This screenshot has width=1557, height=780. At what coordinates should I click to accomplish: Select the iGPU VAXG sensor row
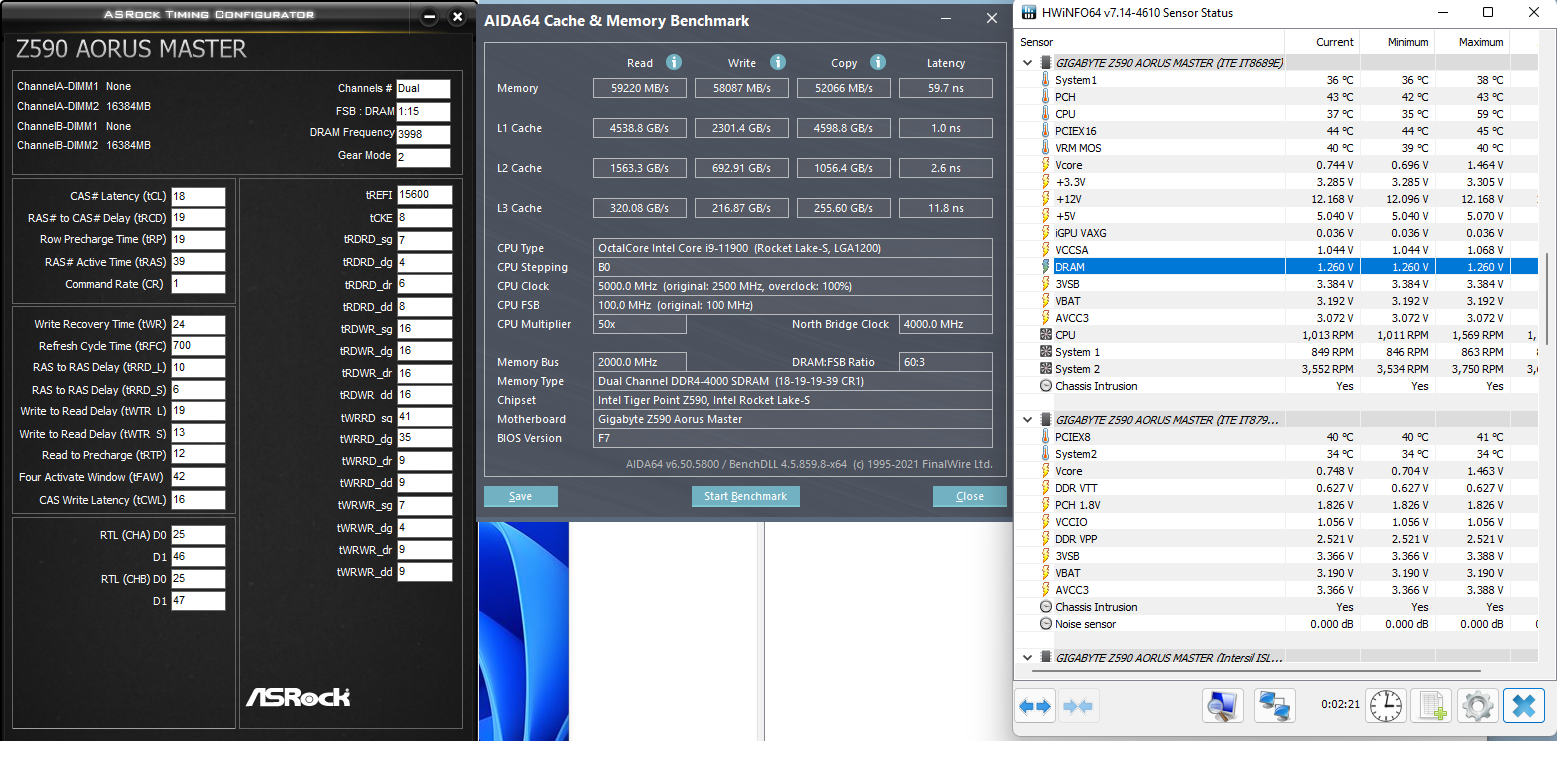pyautogui.click(x=1277, y=233)
